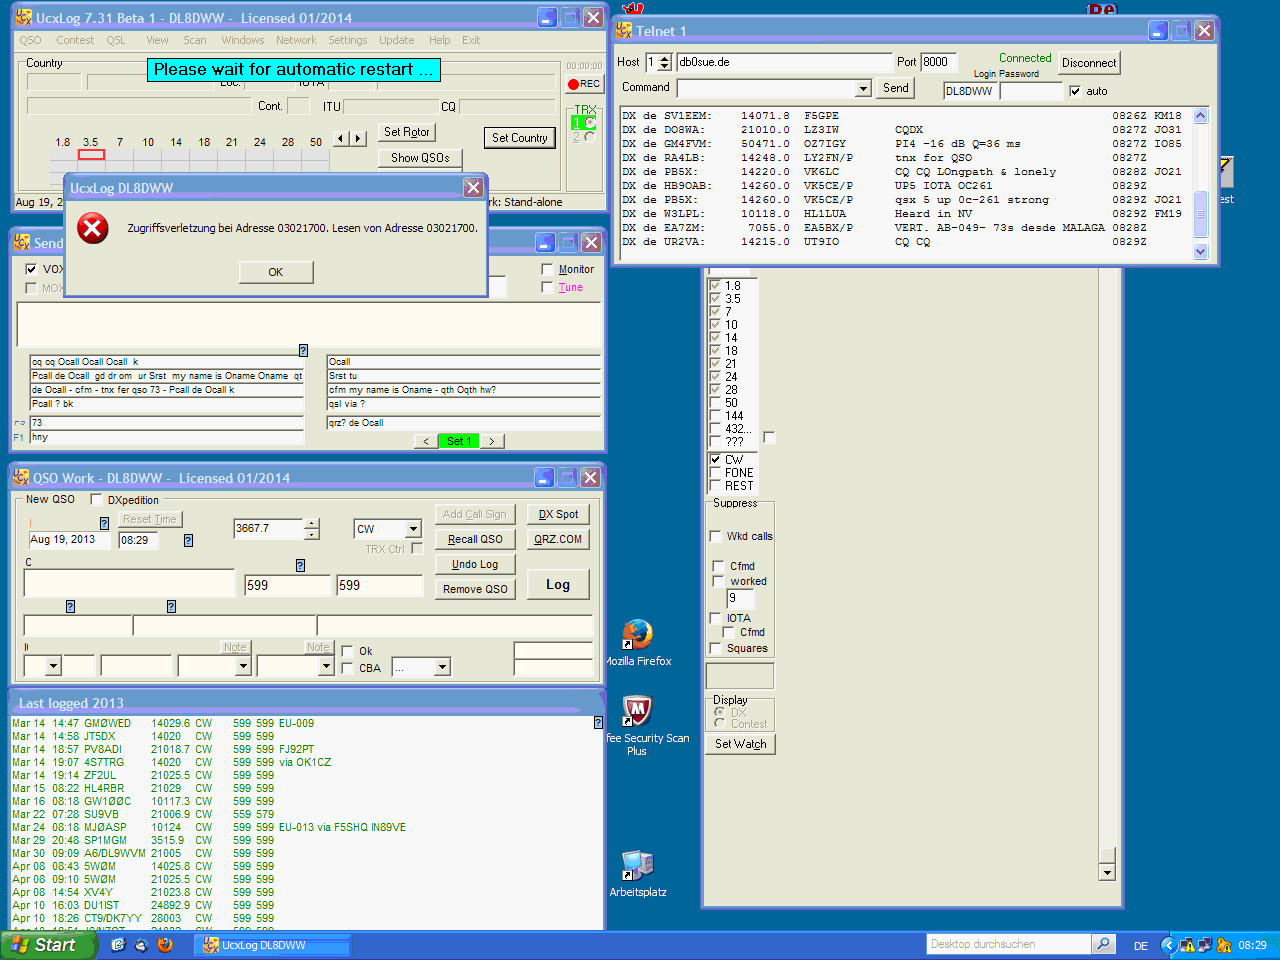Select TRX 2 radio button
The height and width of the screenshot is (960, 1280).
coord(590,137)
